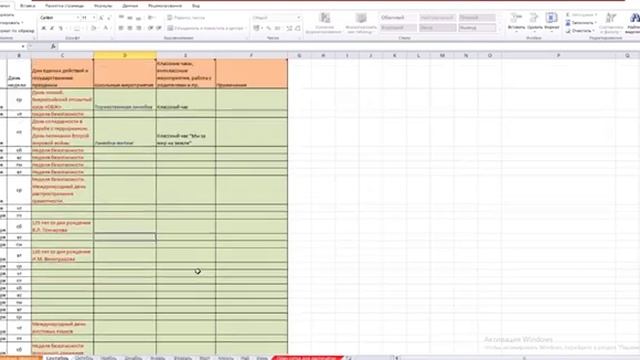
Task: Open the Формулы ribbon tab
Action: pyautogui.click(x=103, y=6)
